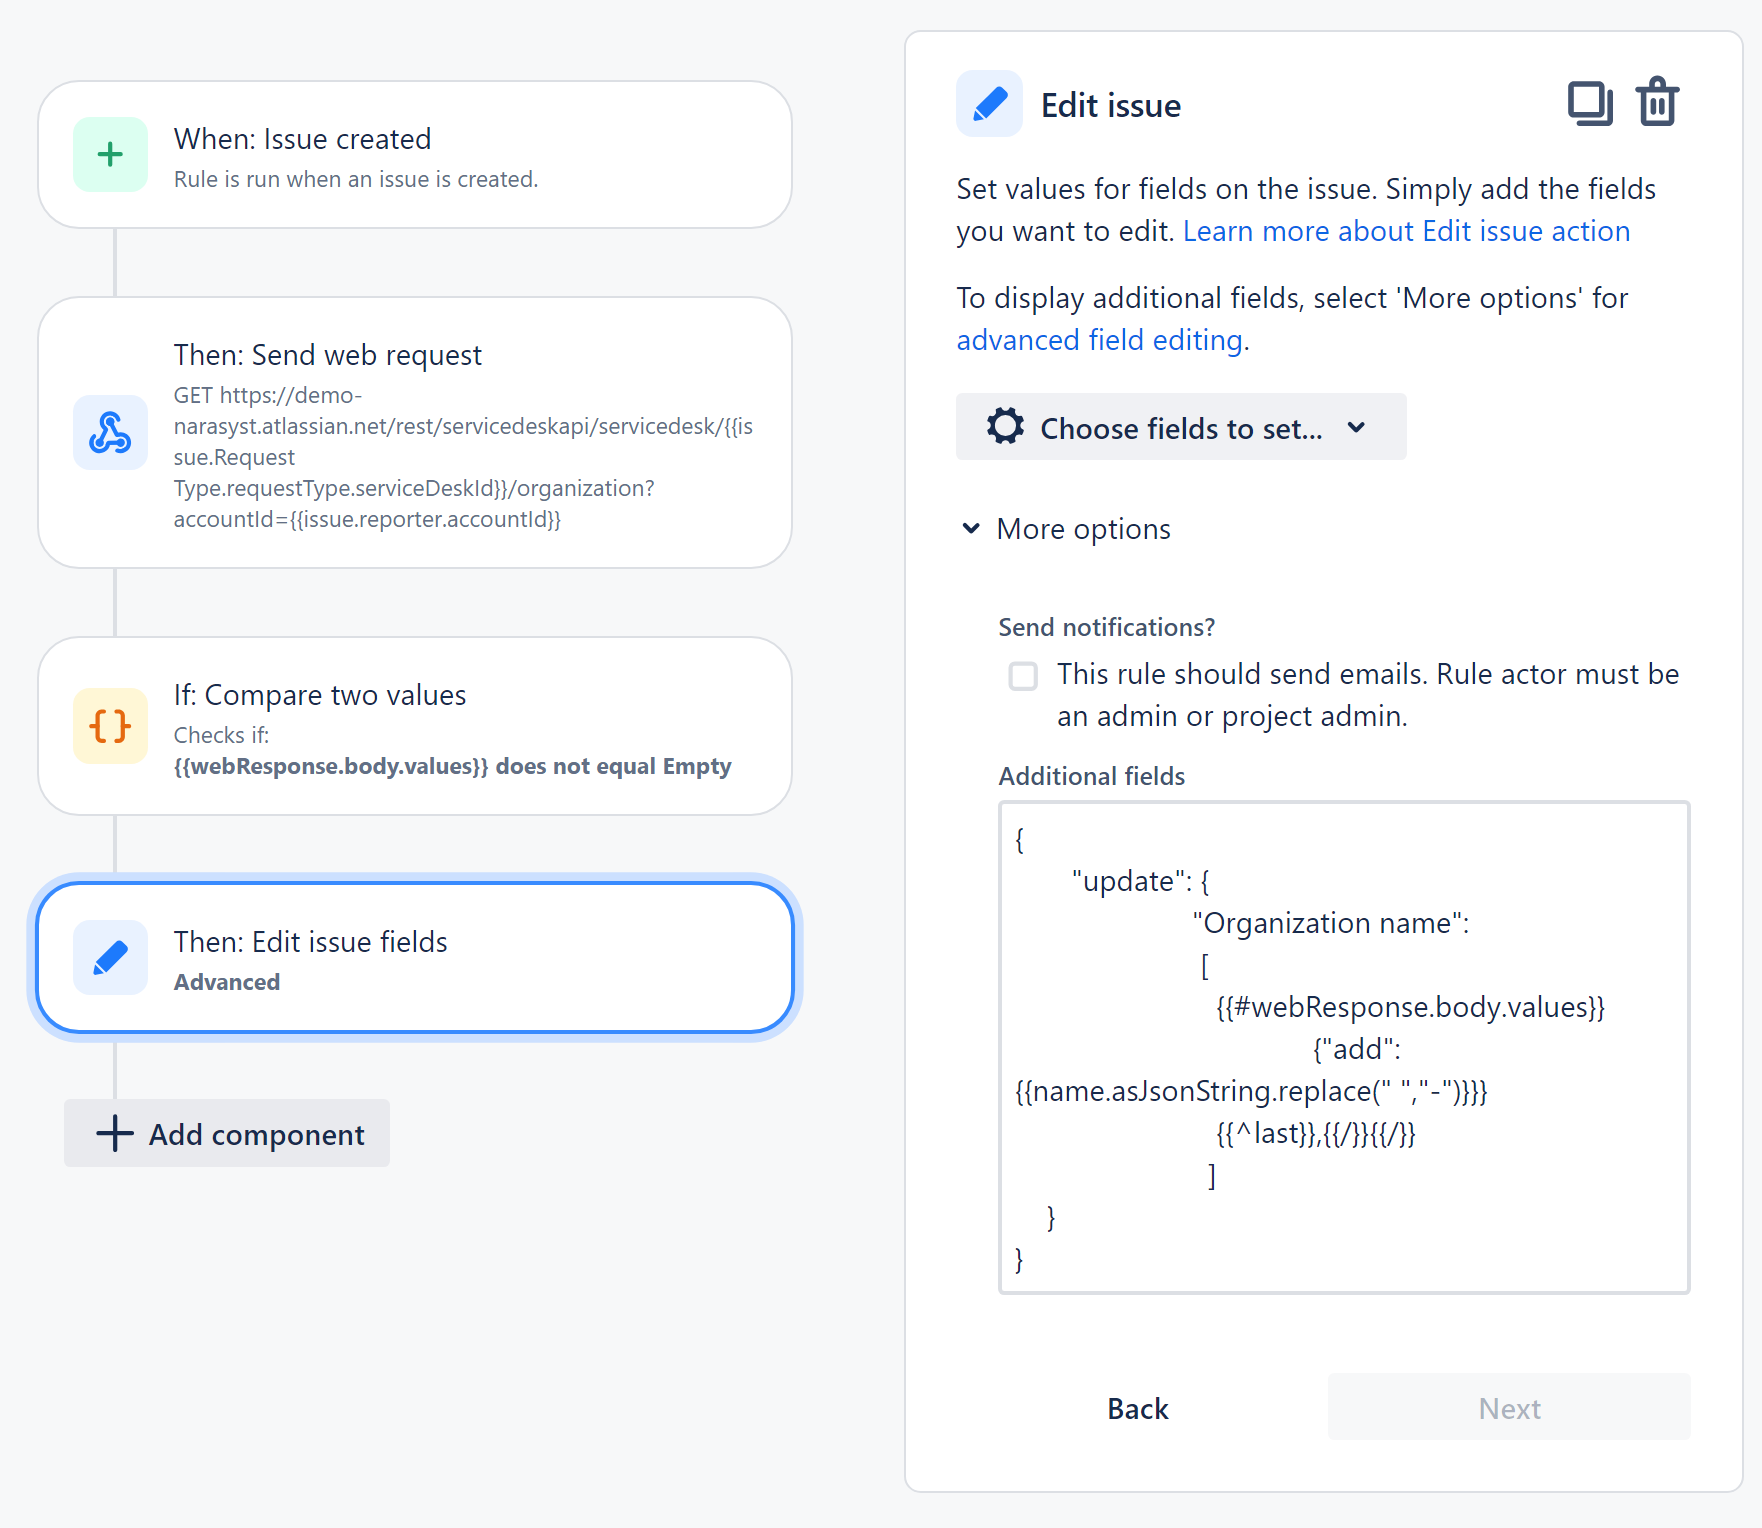The image size is (1762, 1528).
Task: Delete the Edit issue component via trash icon
Action: [1657, 102]
